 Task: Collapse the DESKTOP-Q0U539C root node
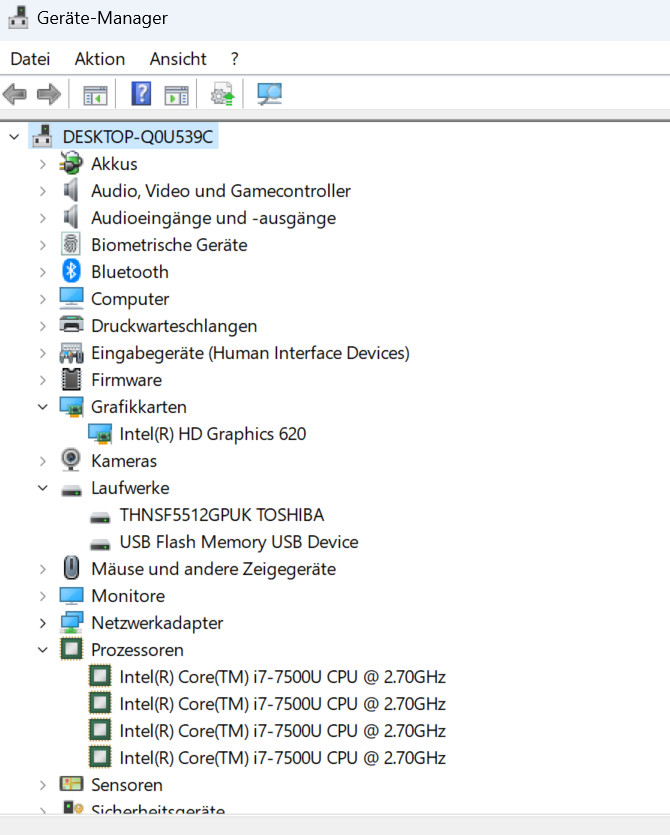pos(14,137)
